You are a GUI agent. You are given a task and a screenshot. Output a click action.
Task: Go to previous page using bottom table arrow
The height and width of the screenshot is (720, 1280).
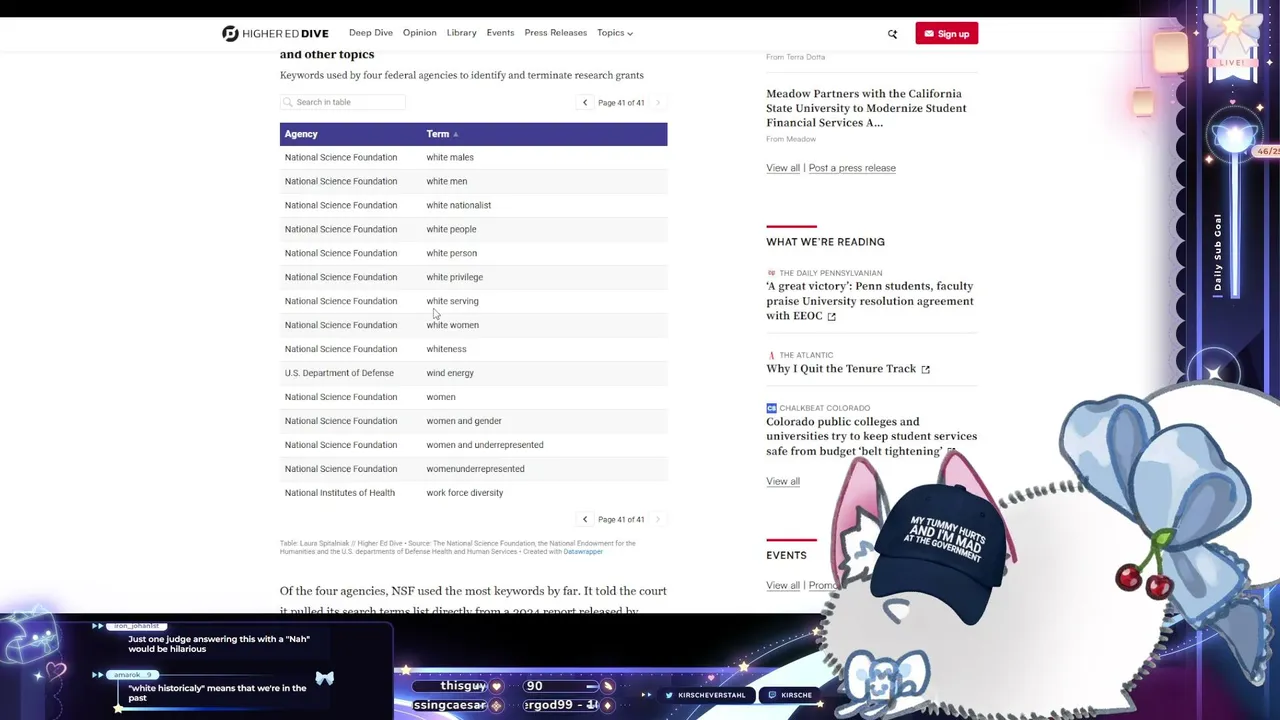tap(585, 520)
